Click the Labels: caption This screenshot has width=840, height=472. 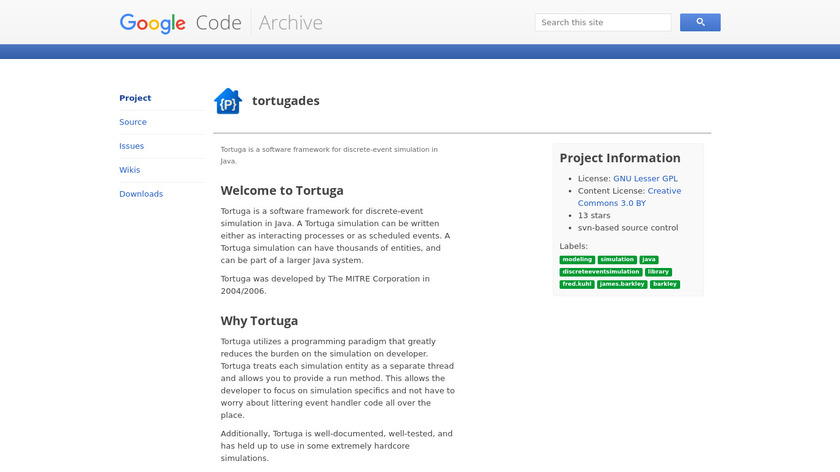pos(573,246)
